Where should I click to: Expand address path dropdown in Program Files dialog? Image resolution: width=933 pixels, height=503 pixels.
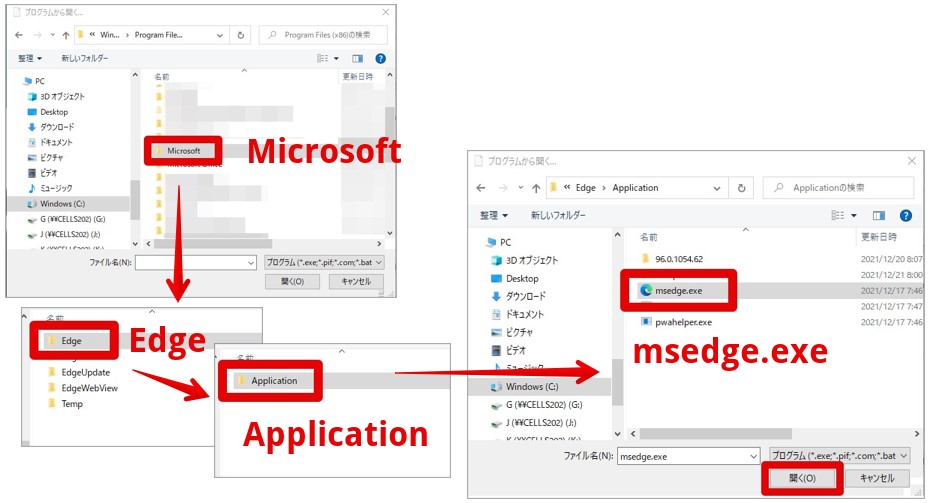click(x=220, y=35)
